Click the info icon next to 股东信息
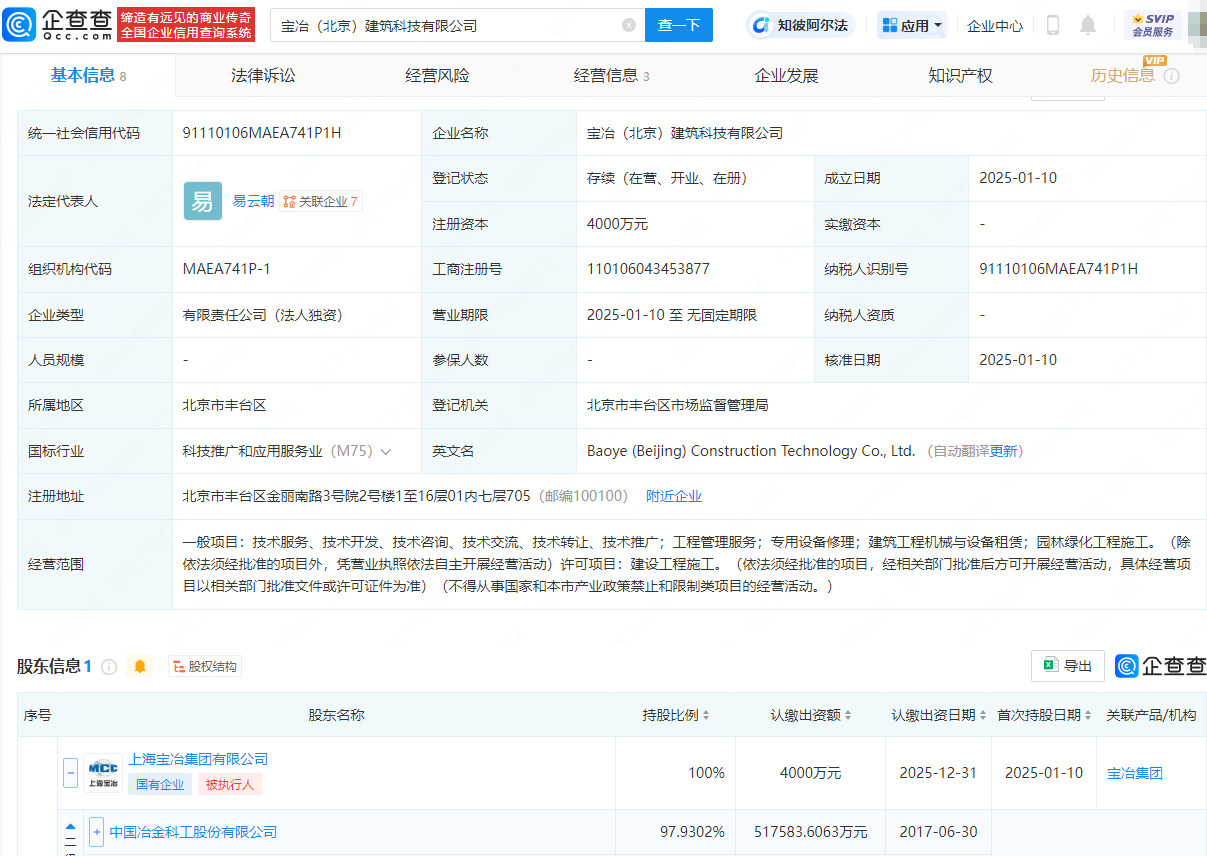Viewport: 1207px width, 856px height. (110, 666)
